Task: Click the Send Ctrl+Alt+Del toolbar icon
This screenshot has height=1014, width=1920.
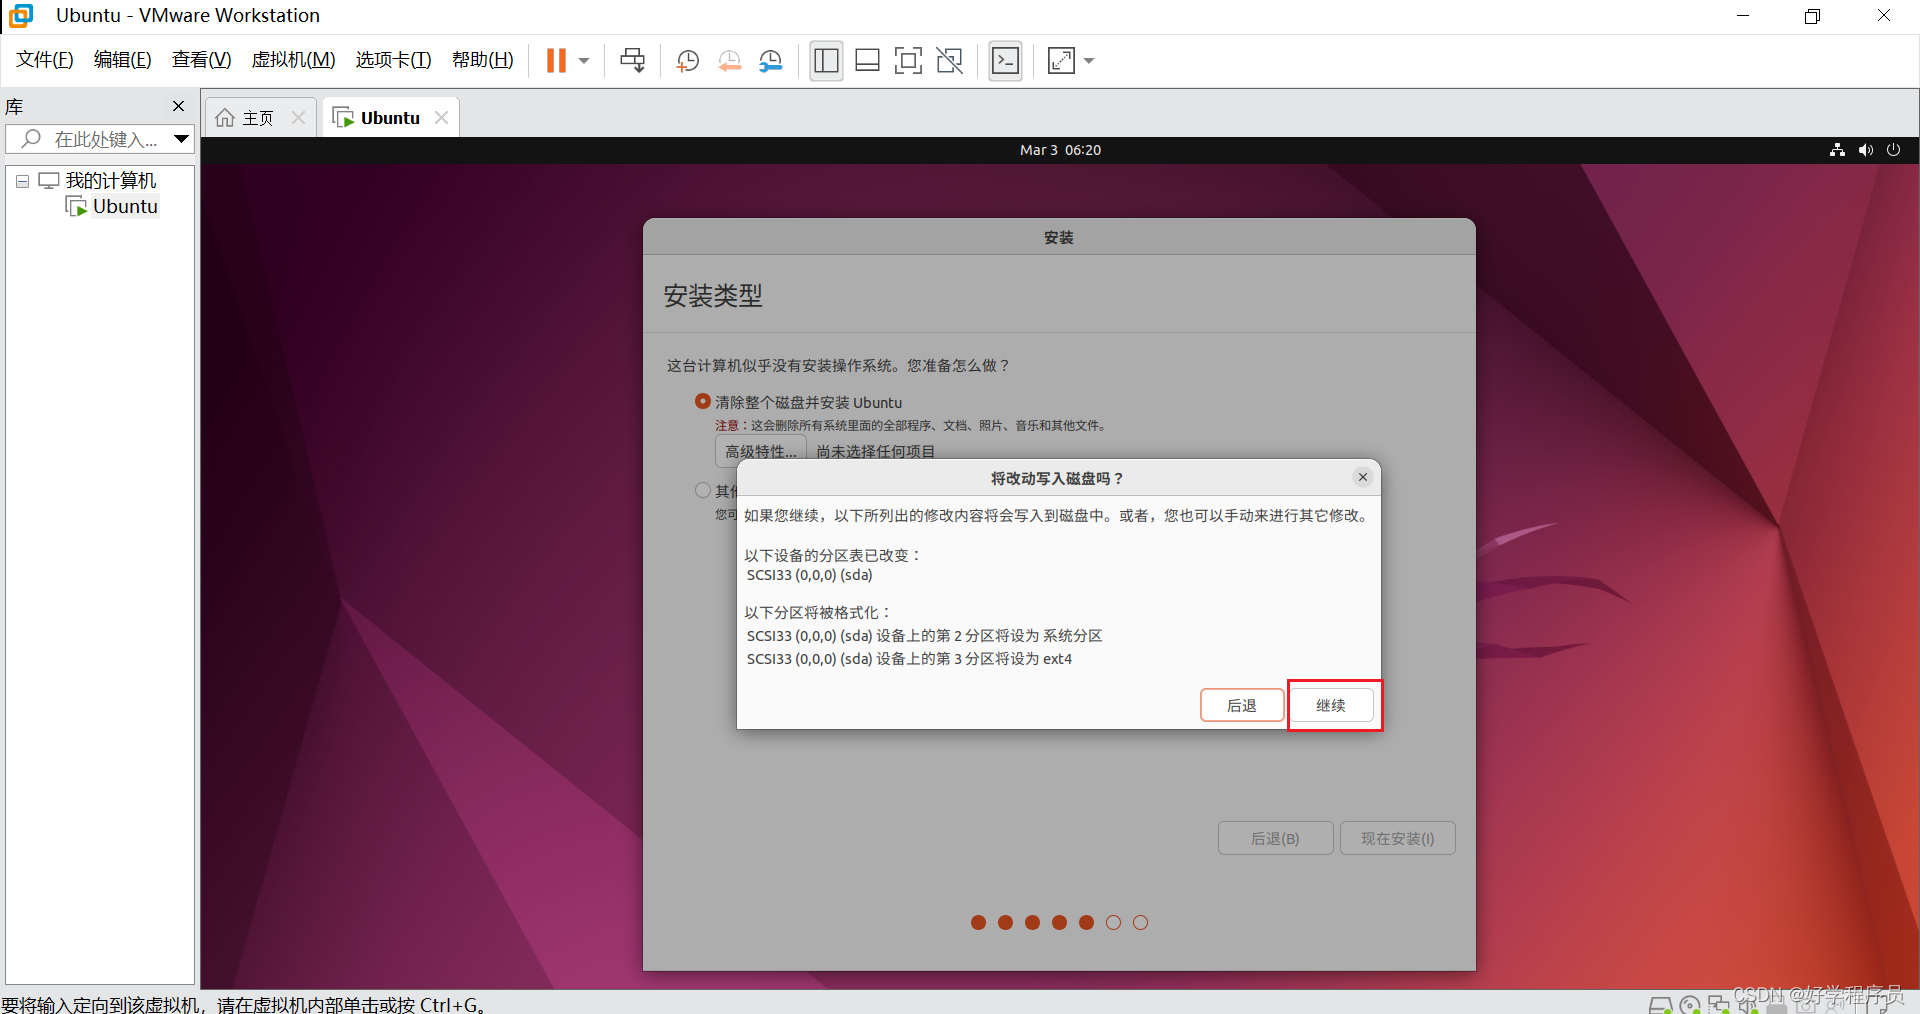Action: [633, 61]
